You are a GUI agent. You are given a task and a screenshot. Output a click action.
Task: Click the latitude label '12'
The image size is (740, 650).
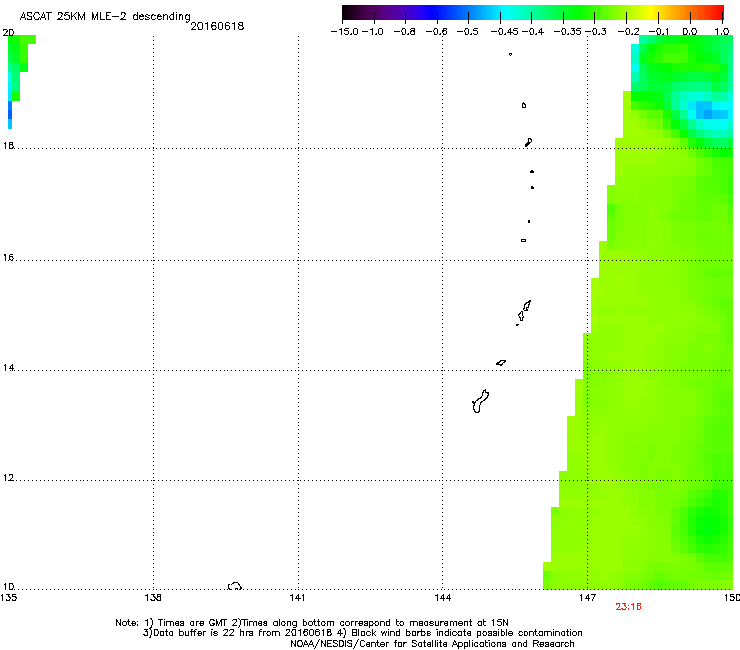[8, 478]
